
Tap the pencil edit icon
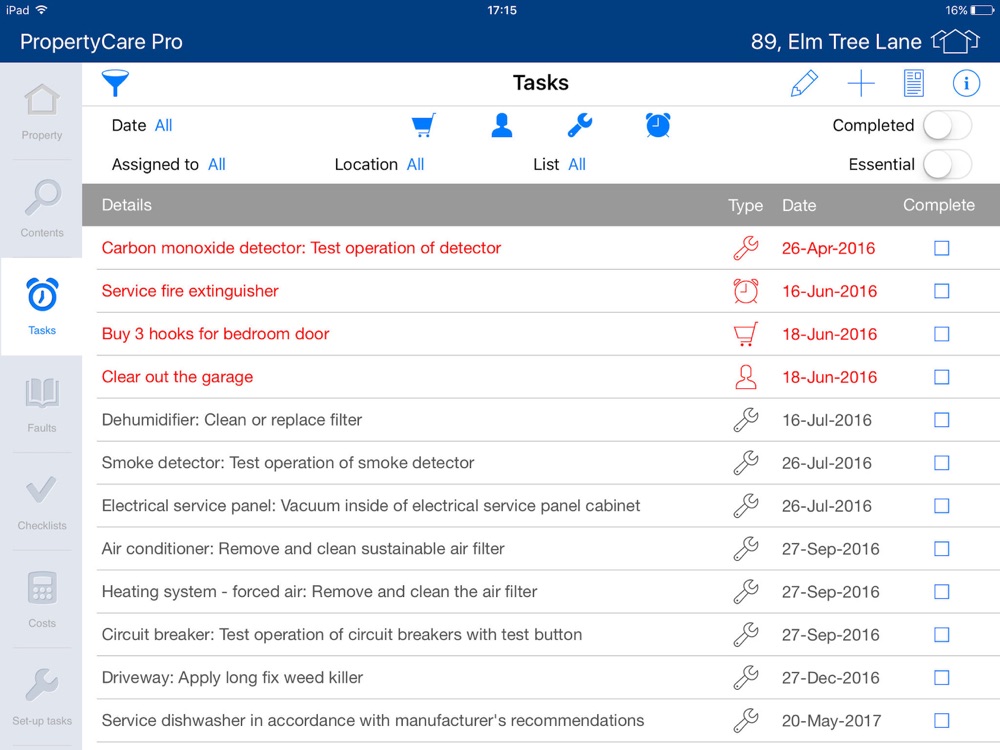(x=804, y=83)
